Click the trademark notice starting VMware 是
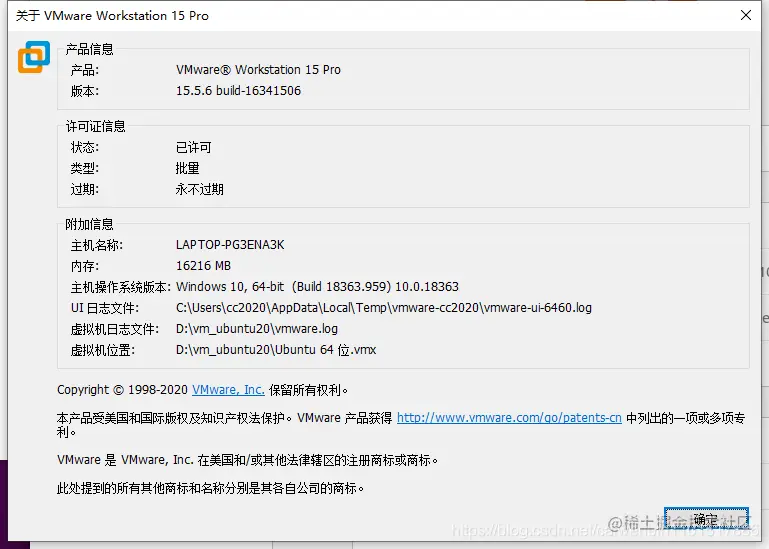The image size is (769, 549). (x=248, y=460)
